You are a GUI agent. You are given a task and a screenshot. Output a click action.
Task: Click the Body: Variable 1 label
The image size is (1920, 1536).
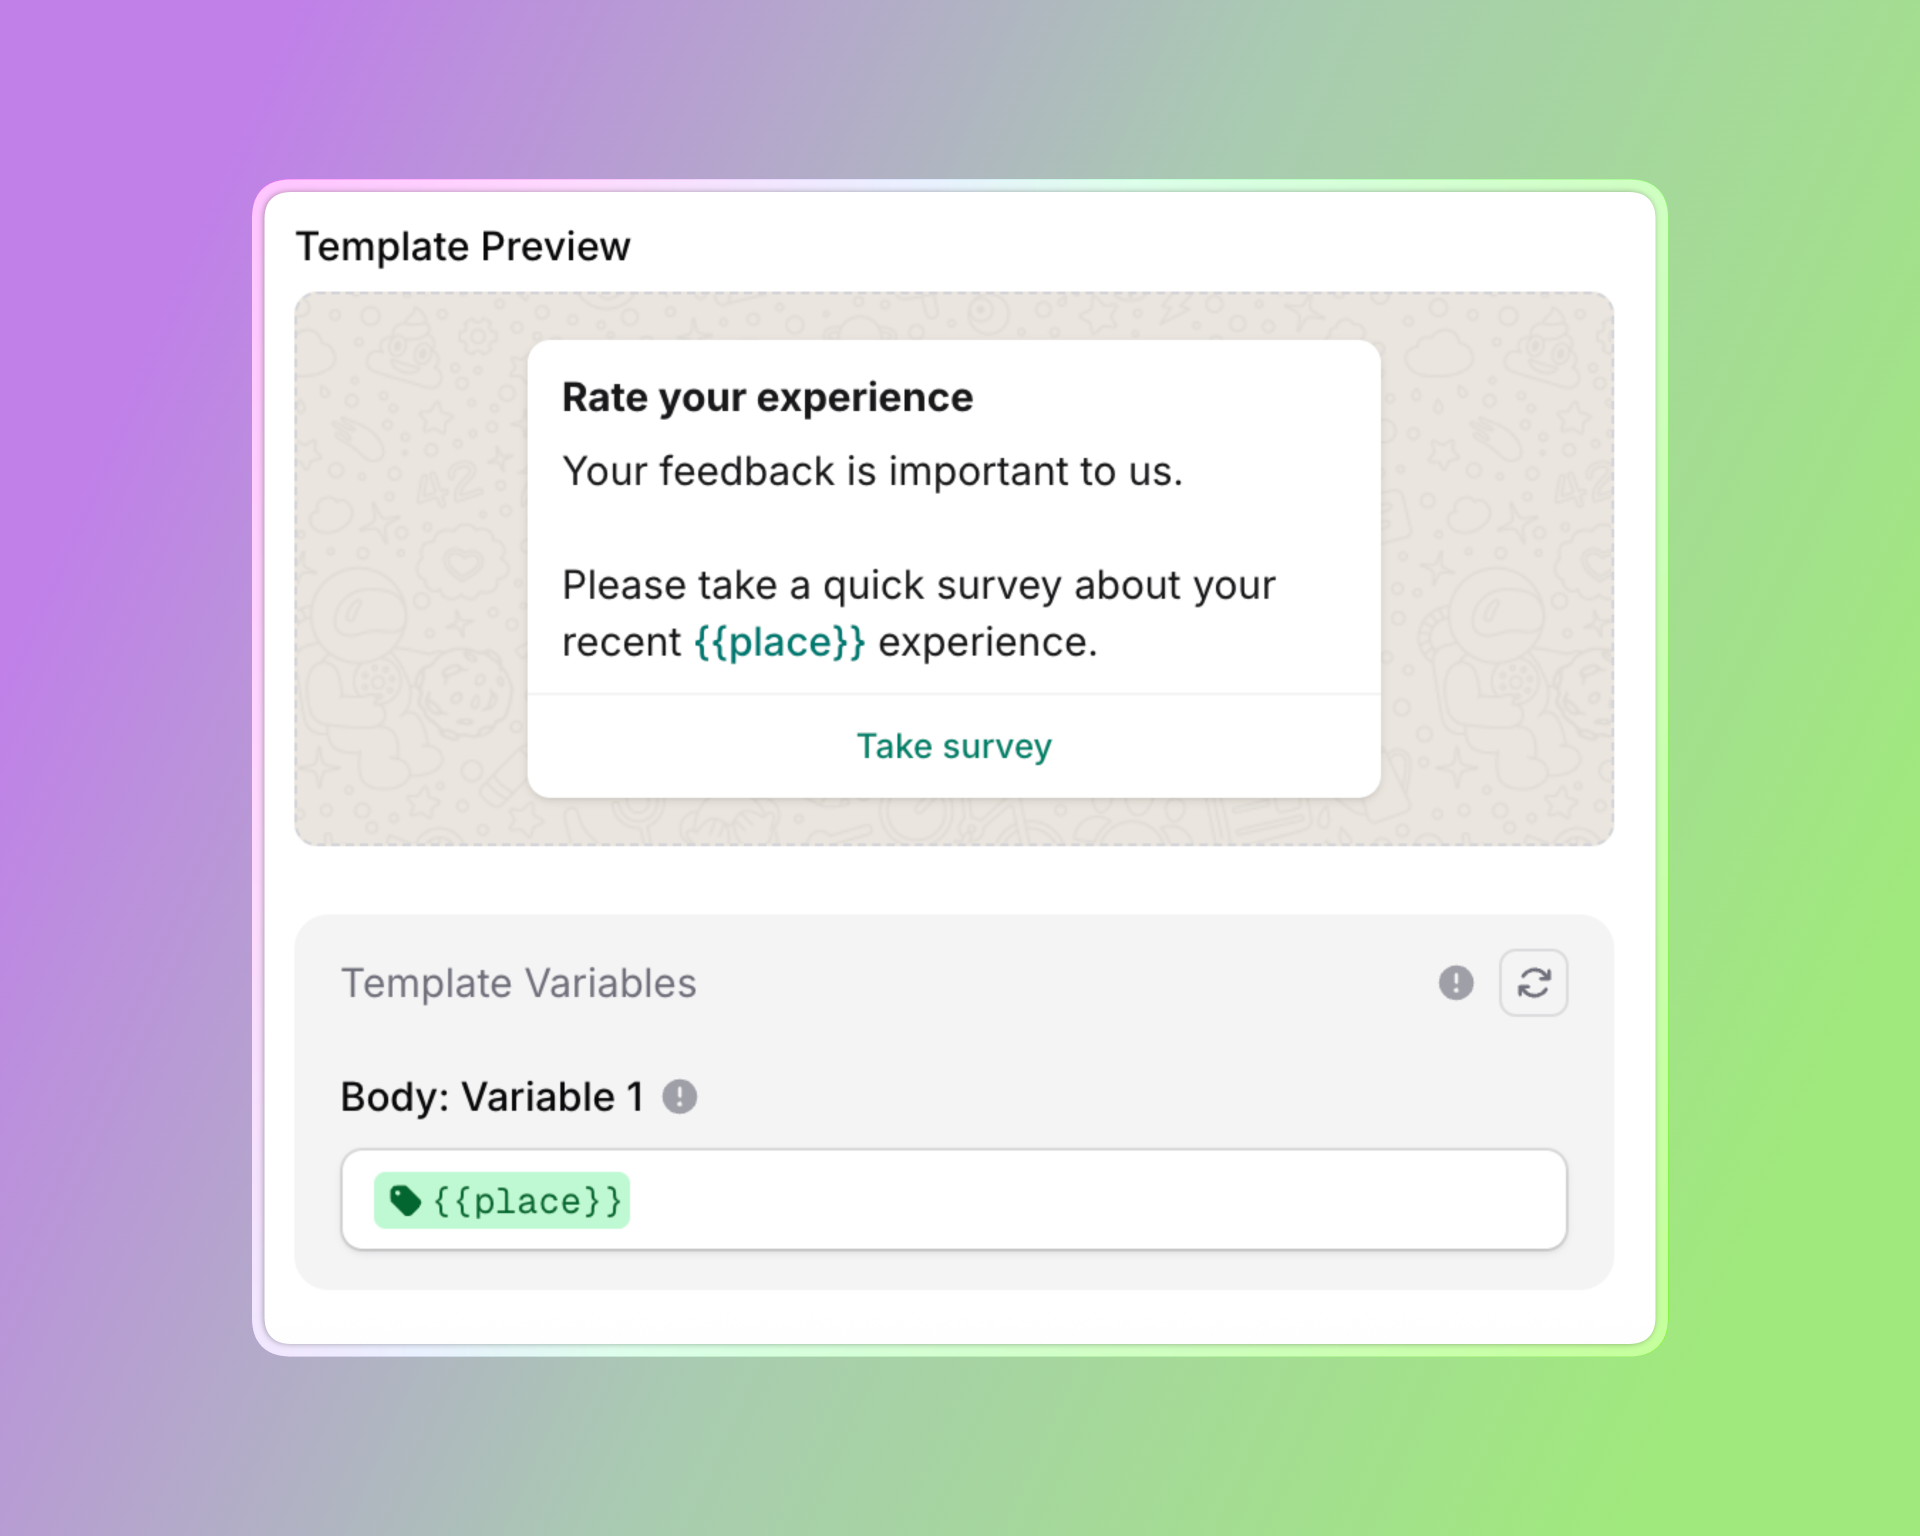tap(493, 1096)
